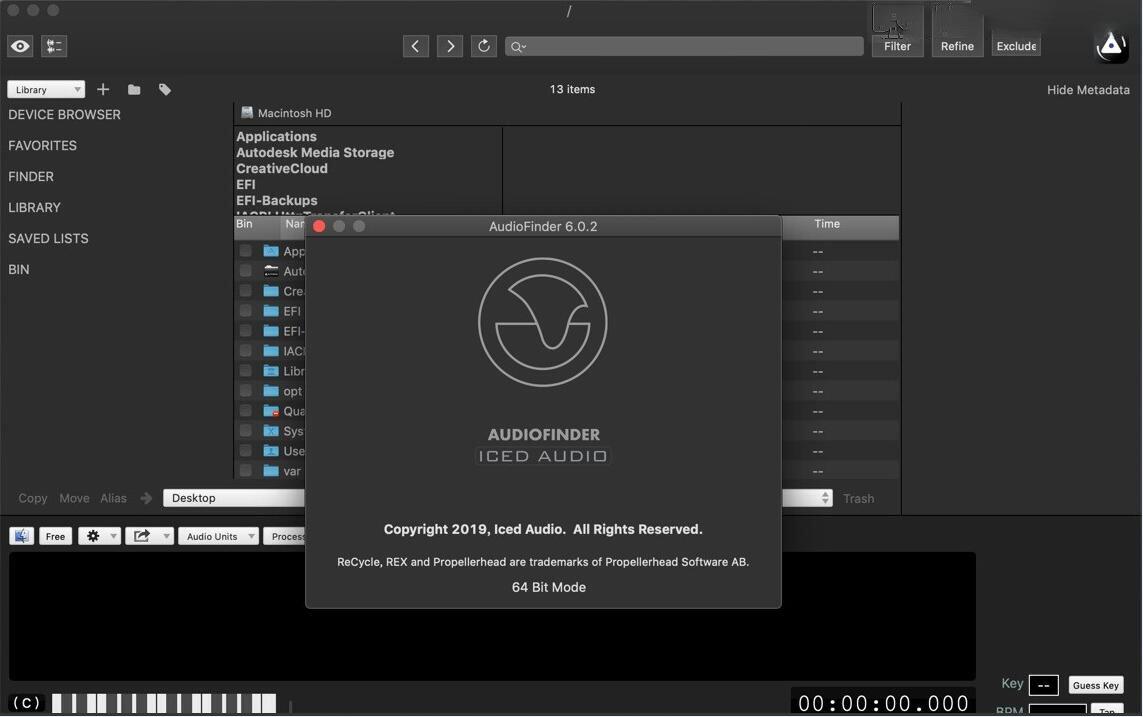The image size is (1143, 717).
Task: Select EFI in the column browser
Action: click(246, 184)
